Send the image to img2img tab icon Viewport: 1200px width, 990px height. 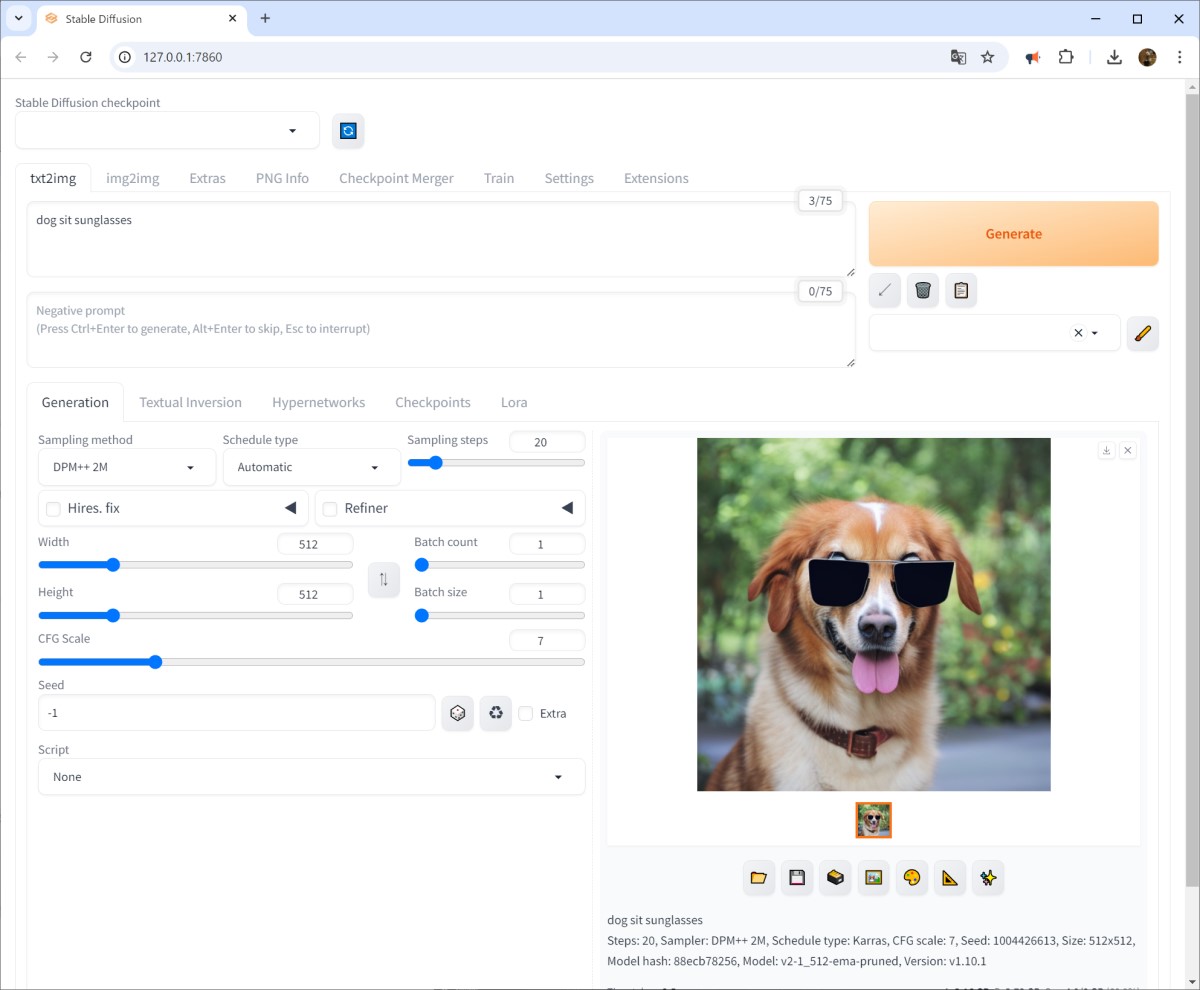[873, 878]
